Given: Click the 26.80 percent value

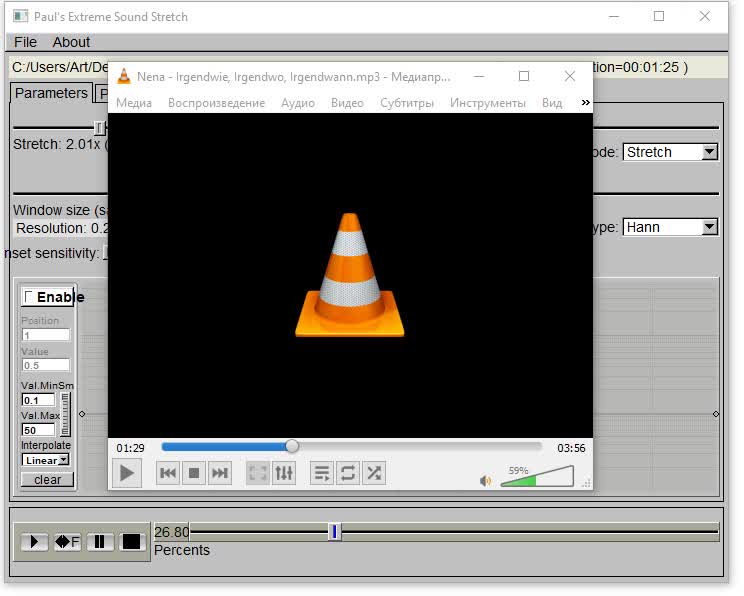Looking at the screenshot, I should coord(171,532).
